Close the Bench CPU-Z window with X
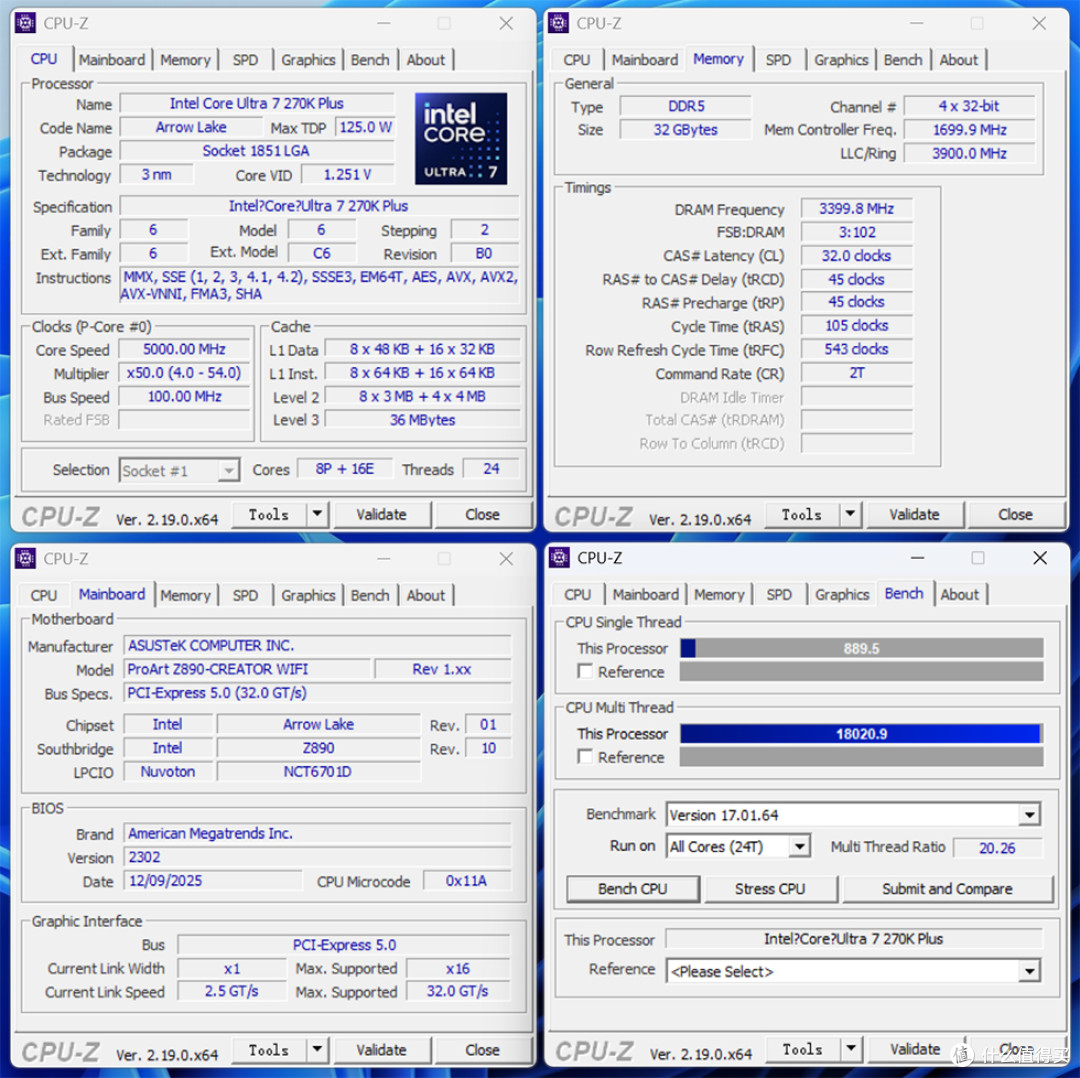This screenshot has width=1080, height=1078. pos(1040,557)
